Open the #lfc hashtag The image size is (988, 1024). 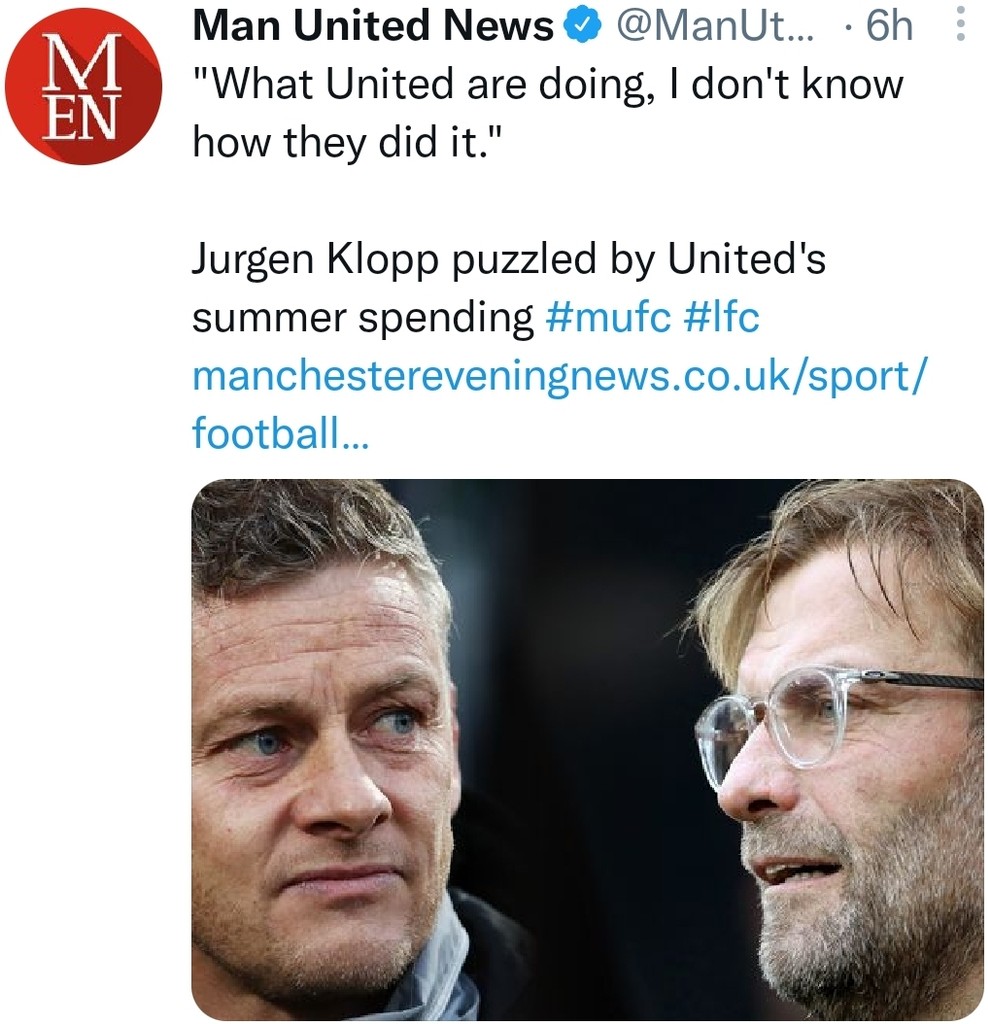click(722, 318)
